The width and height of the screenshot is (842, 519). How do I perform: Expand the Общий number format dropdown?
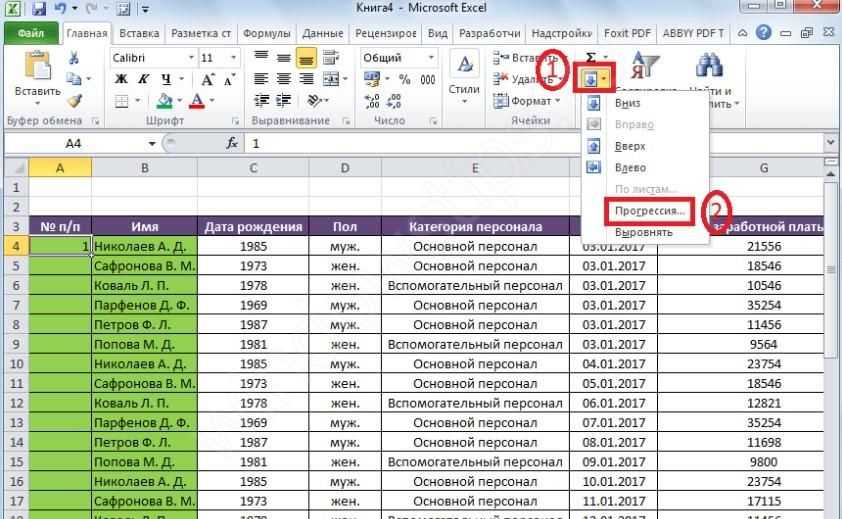(x=398, y=58)
